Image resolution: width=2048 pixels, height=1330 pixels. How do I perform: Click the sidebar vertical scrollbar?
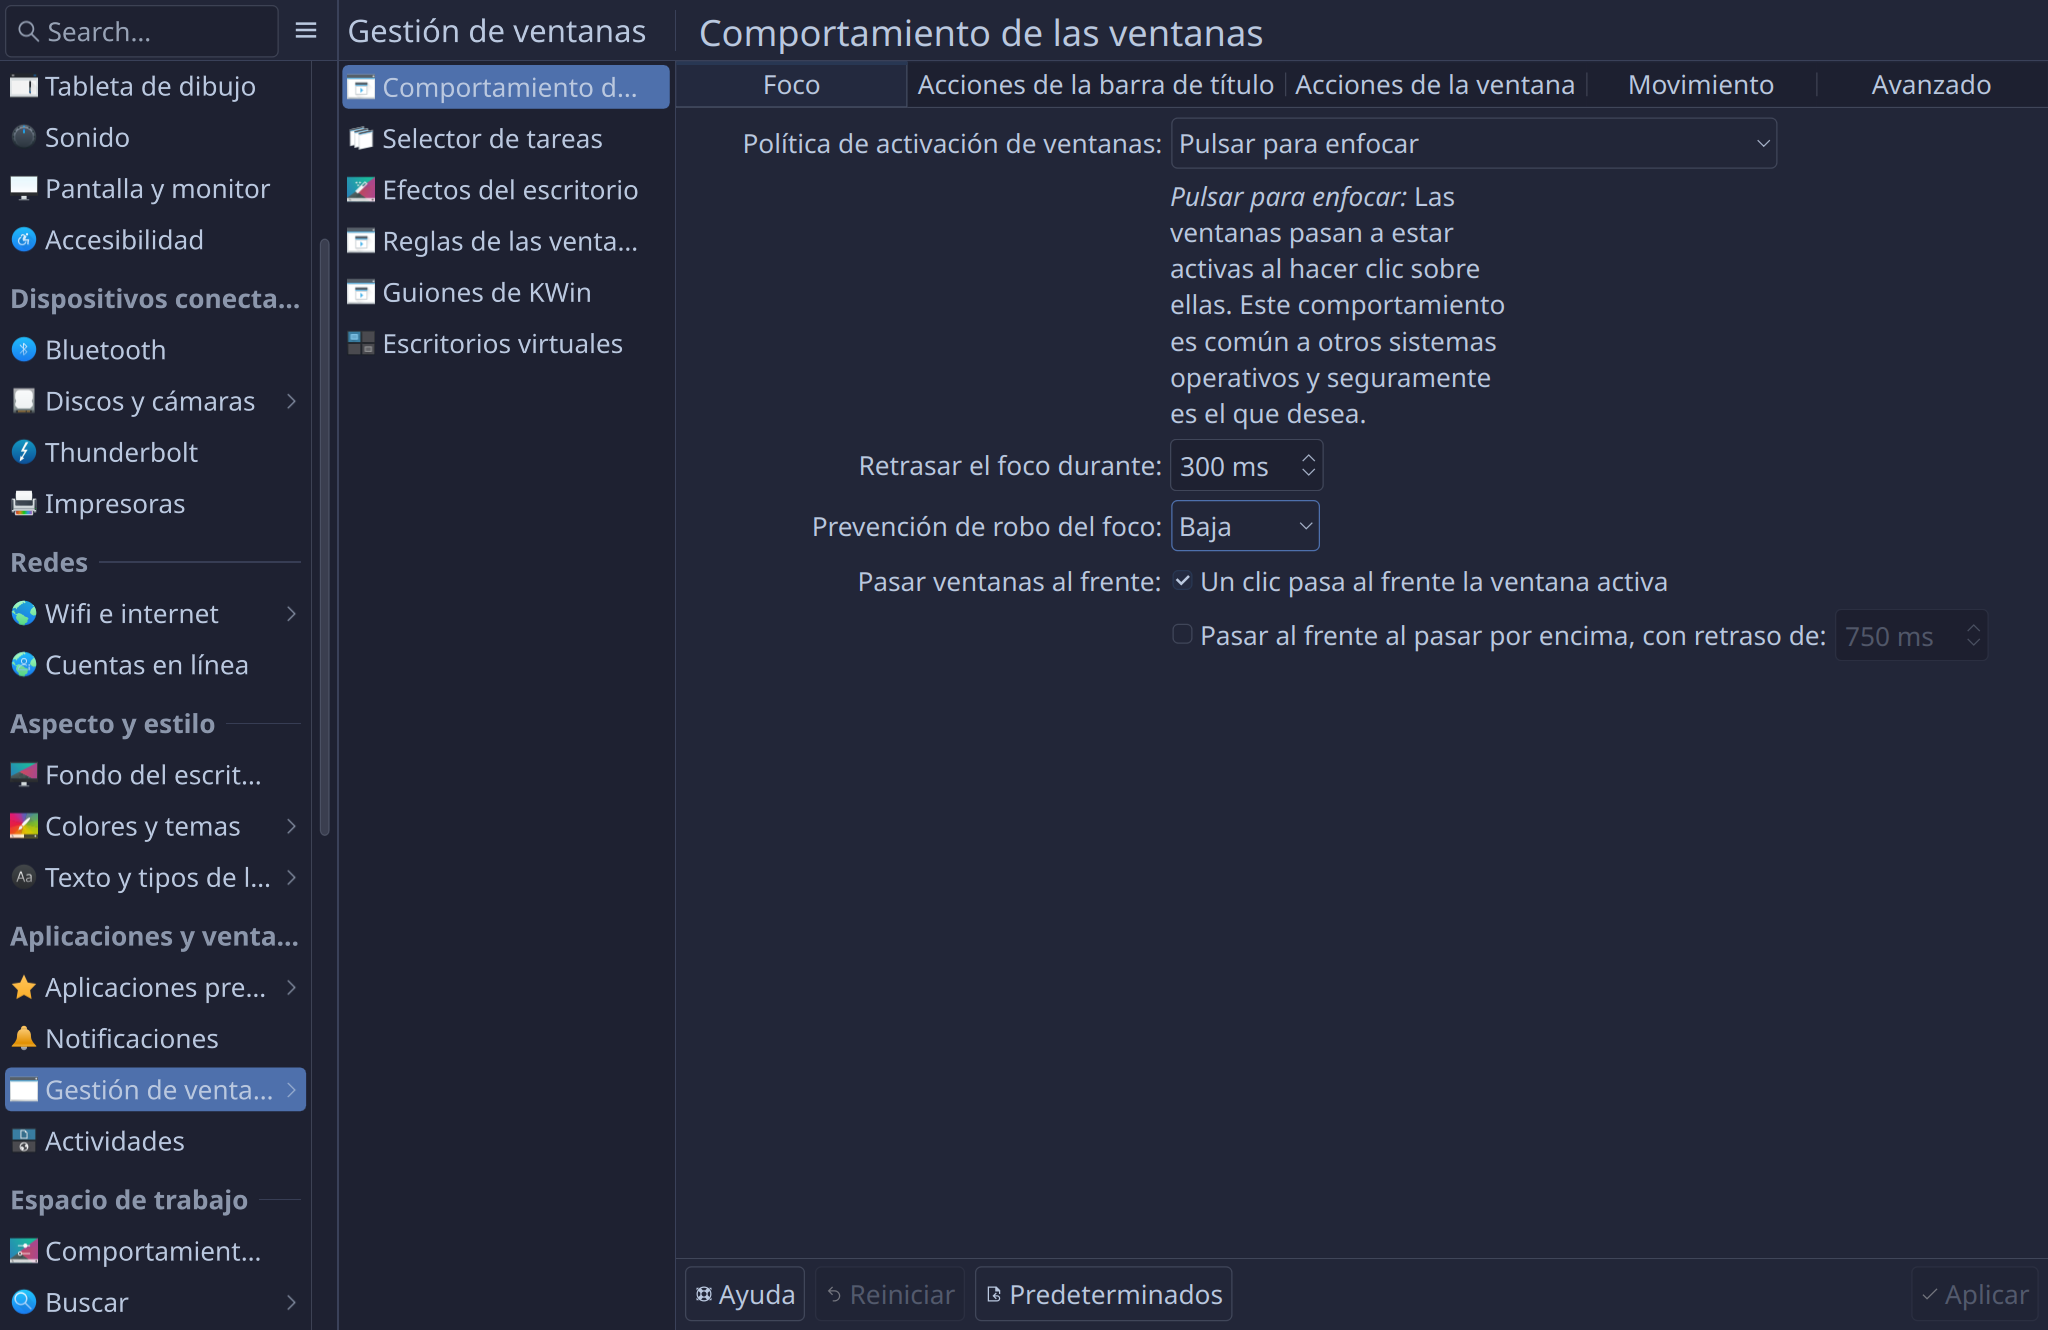coord(324,536)
